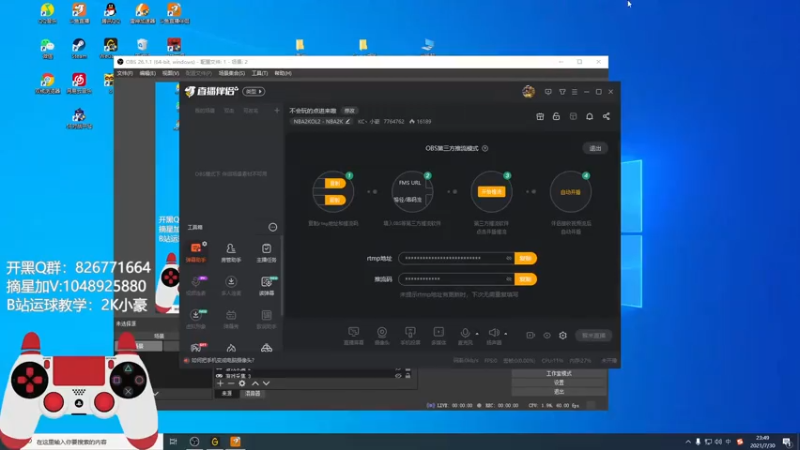Viewport: 800px width, 450px height.
Task: Reveal the rtmp address with its eye icon
Action: [509, 258]
